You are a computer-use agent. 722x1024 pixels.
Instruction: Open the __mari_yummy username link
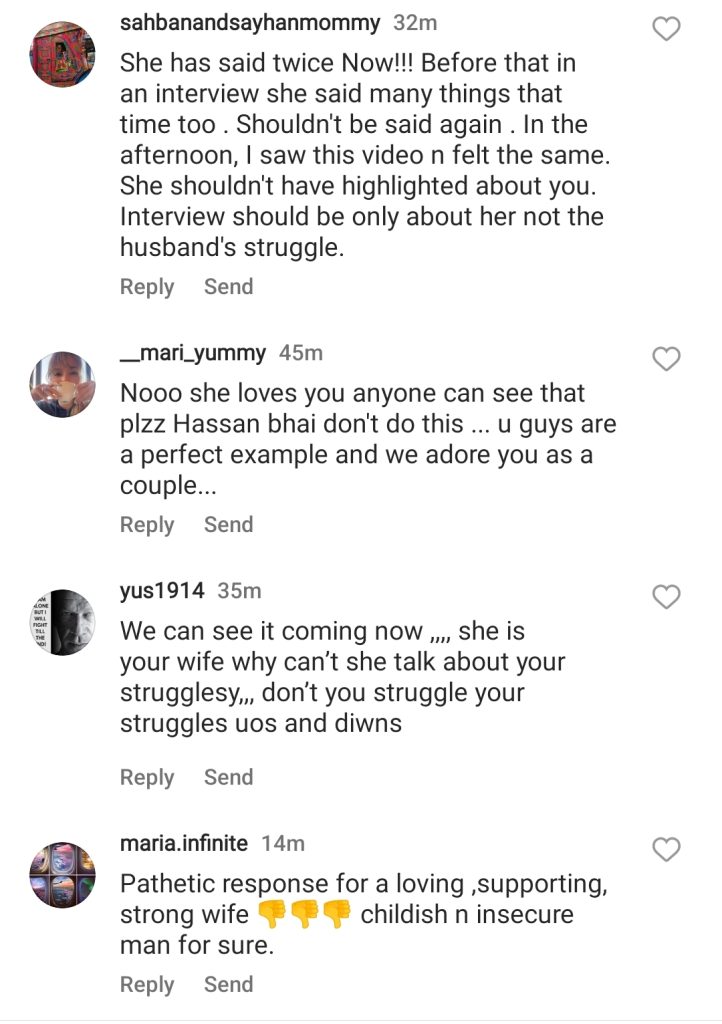193,353
